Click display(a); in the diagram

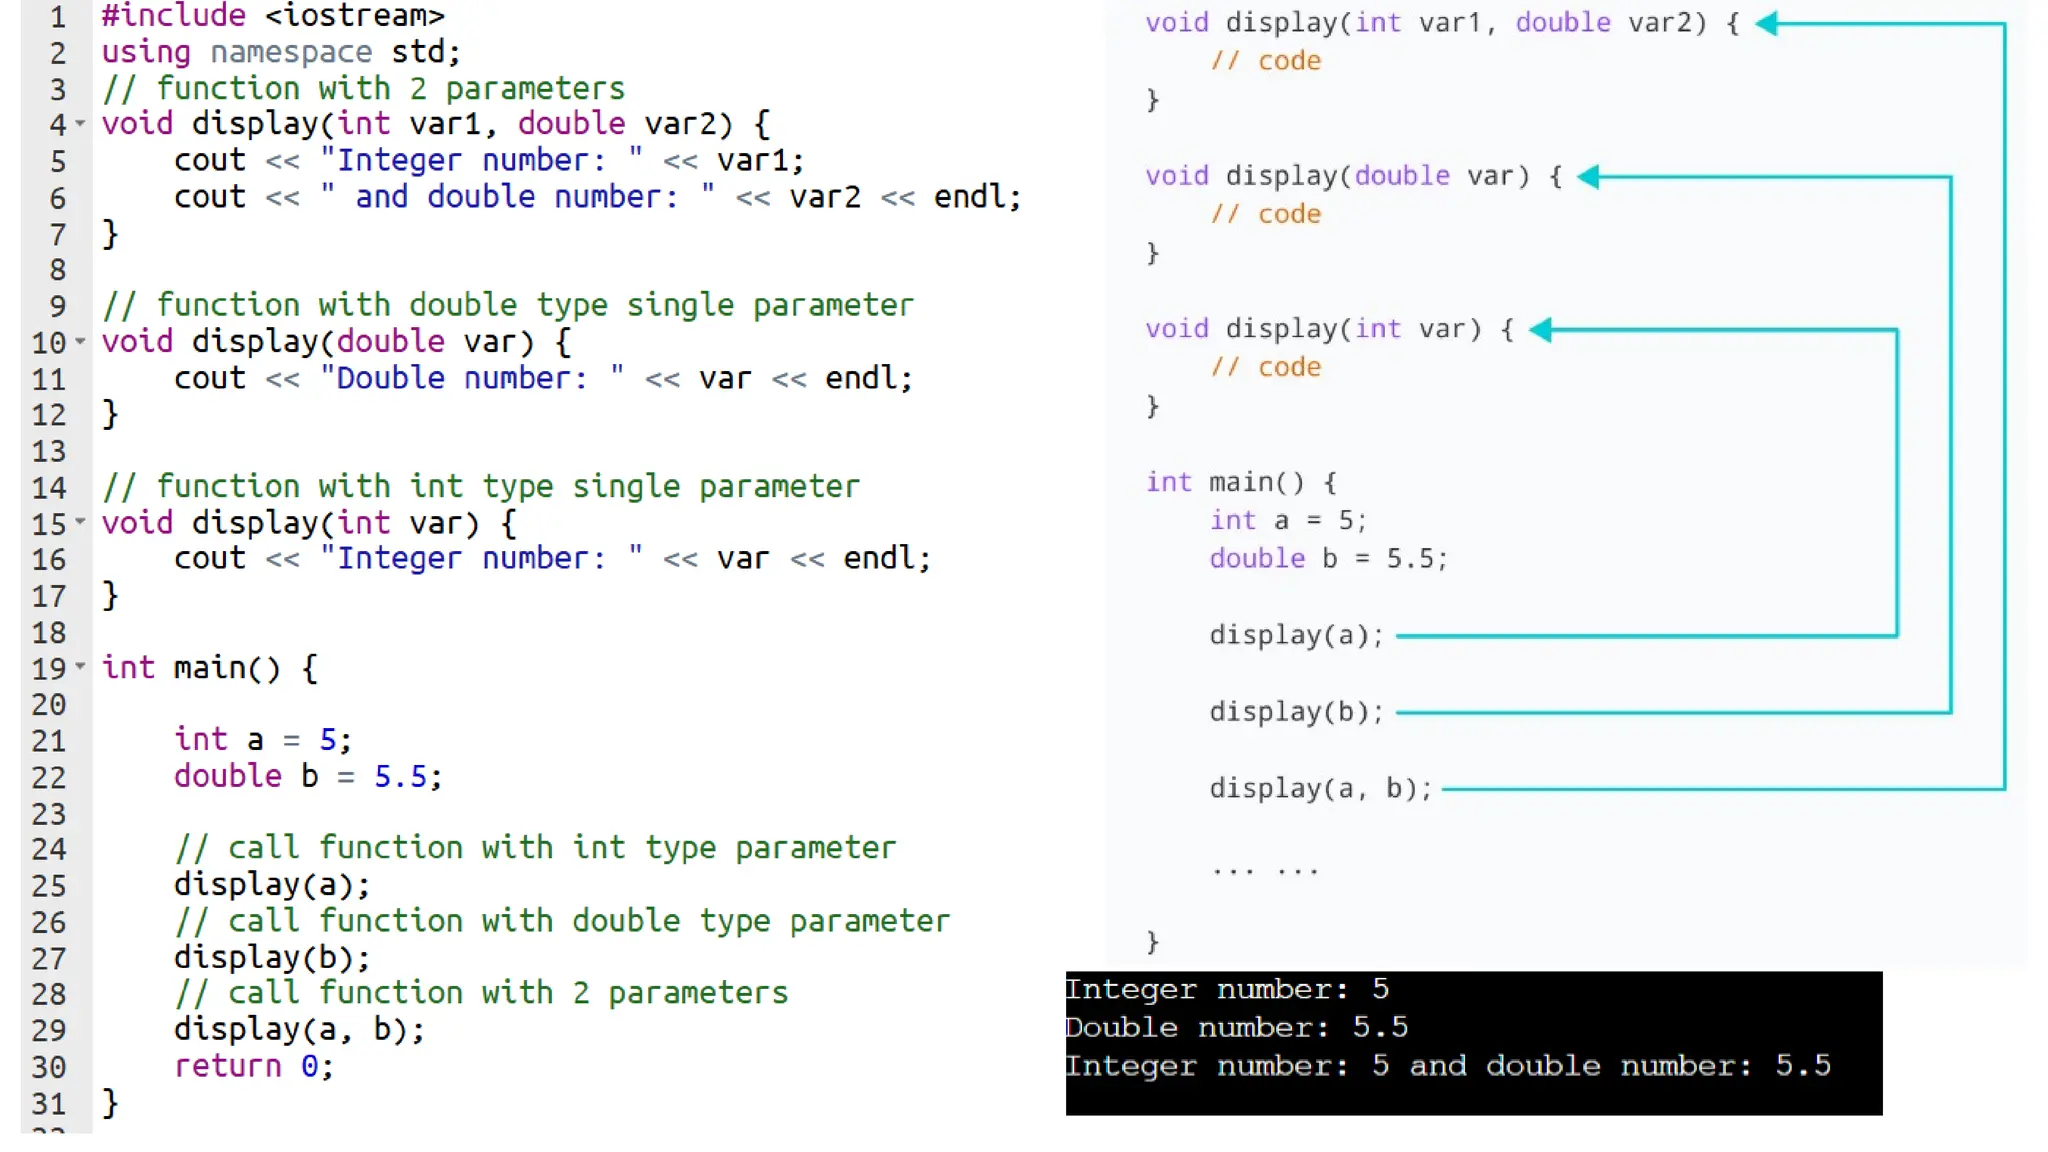click(x=1296, y=635)
